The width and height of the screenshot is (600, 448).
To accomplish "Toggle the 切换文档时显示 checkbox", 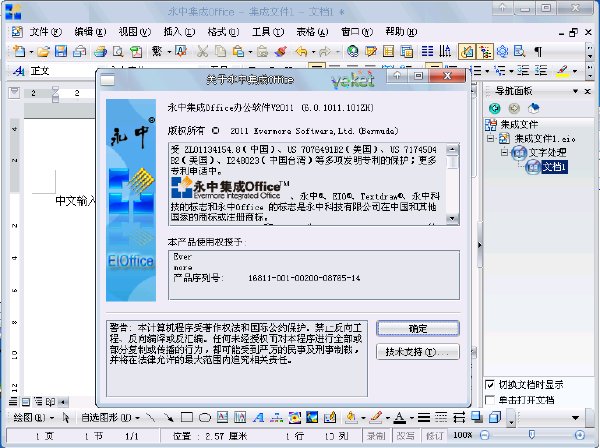I will click(x=489, y=384).
